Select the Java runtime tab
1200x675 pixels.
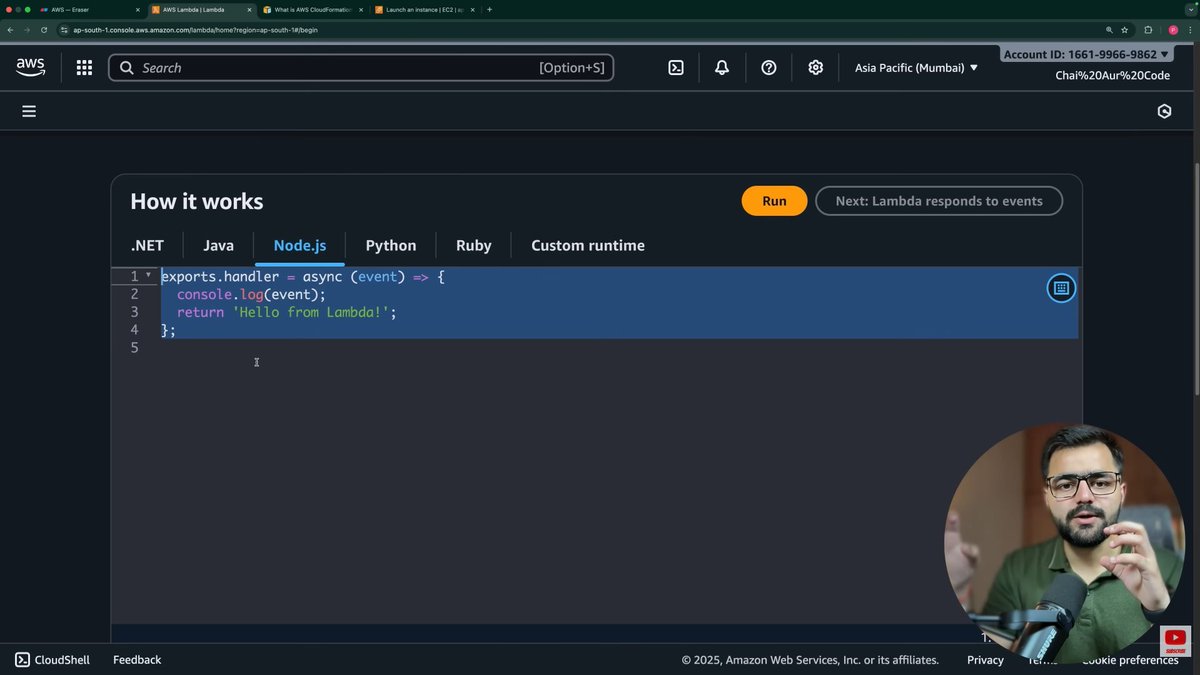[218, 246]
